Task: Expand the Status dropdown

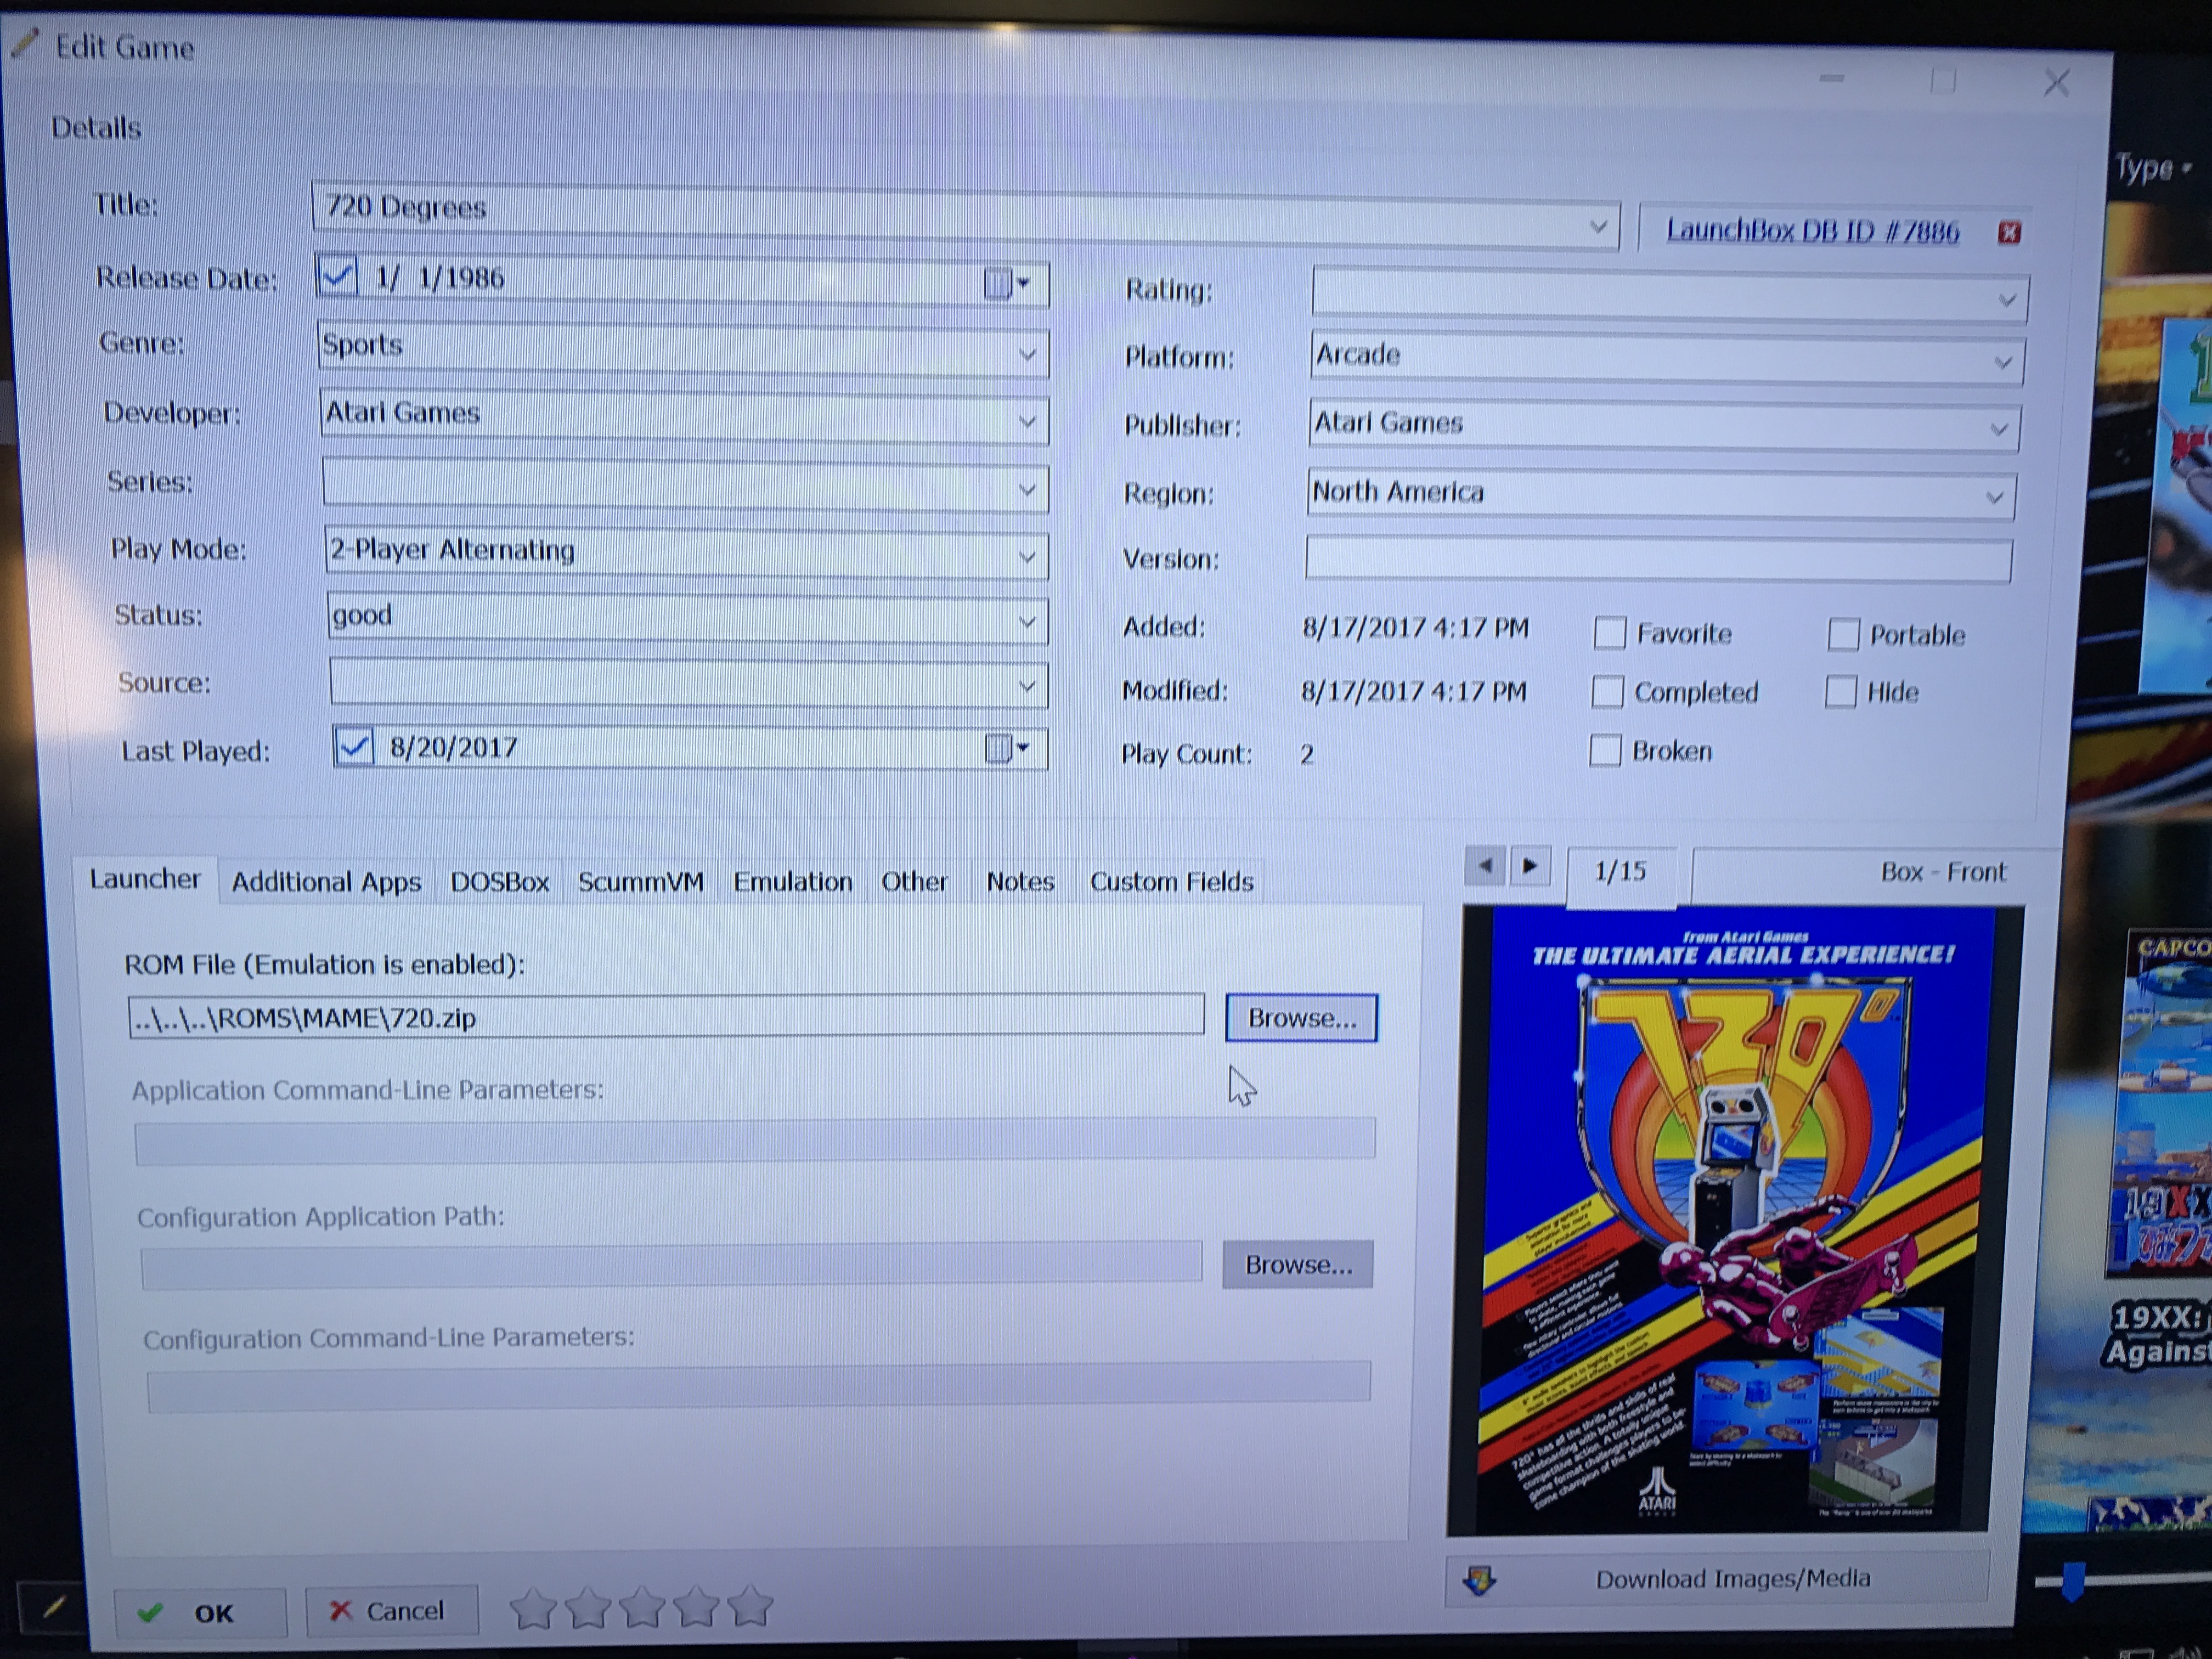Action: pyautogui.click(x=1027, y=622)
